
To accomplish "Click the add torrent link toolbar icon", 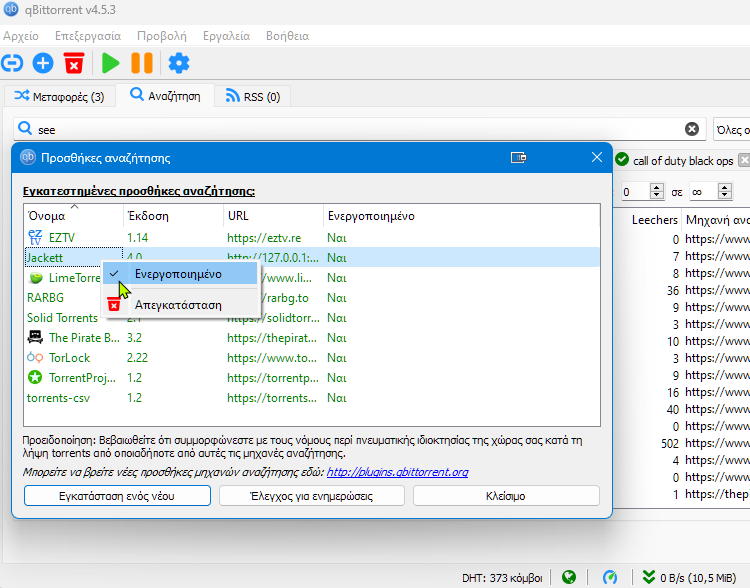I will tap(12, 63).
